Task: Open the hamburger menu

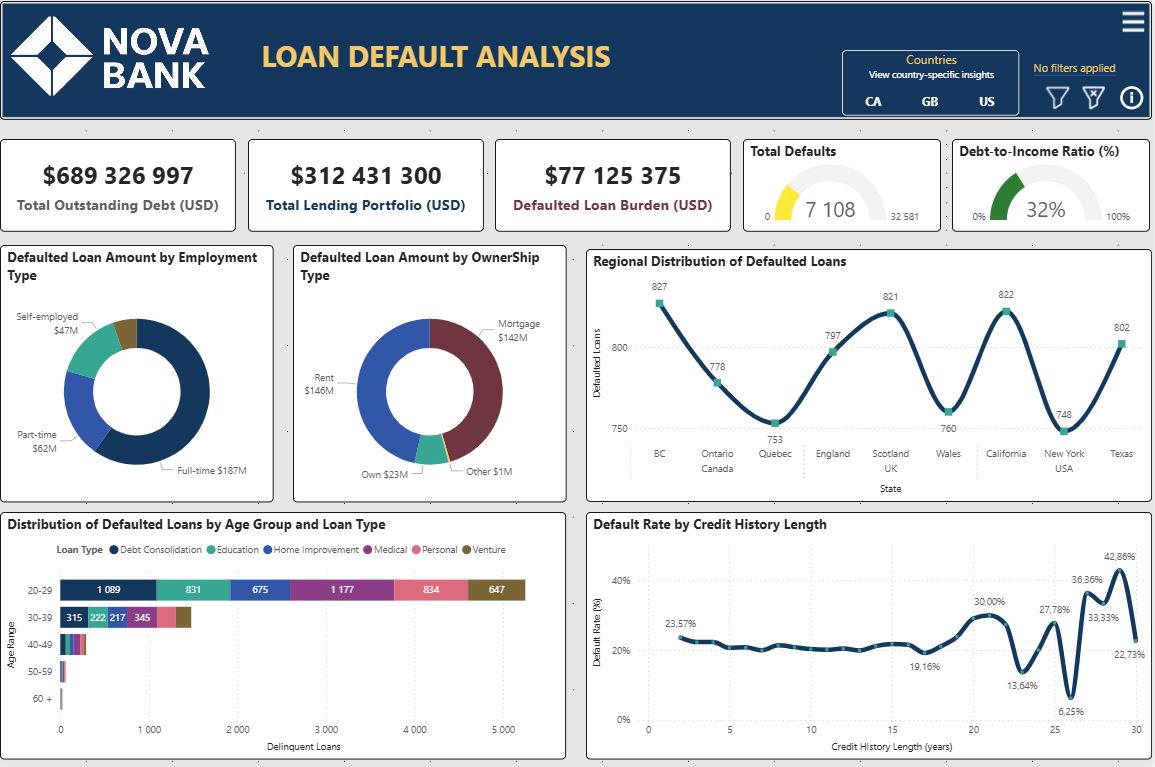Action: [1132, 22]
